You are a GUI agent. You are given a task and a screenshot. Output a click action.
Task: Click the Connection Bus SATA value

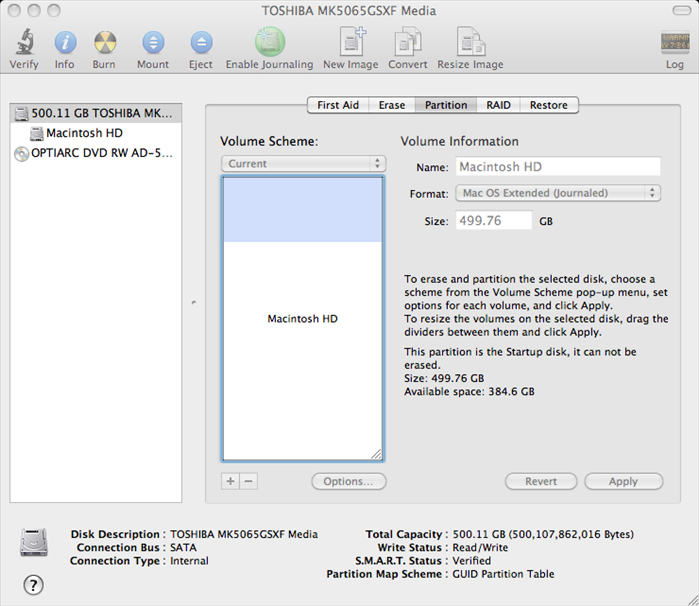pos(183,547)
